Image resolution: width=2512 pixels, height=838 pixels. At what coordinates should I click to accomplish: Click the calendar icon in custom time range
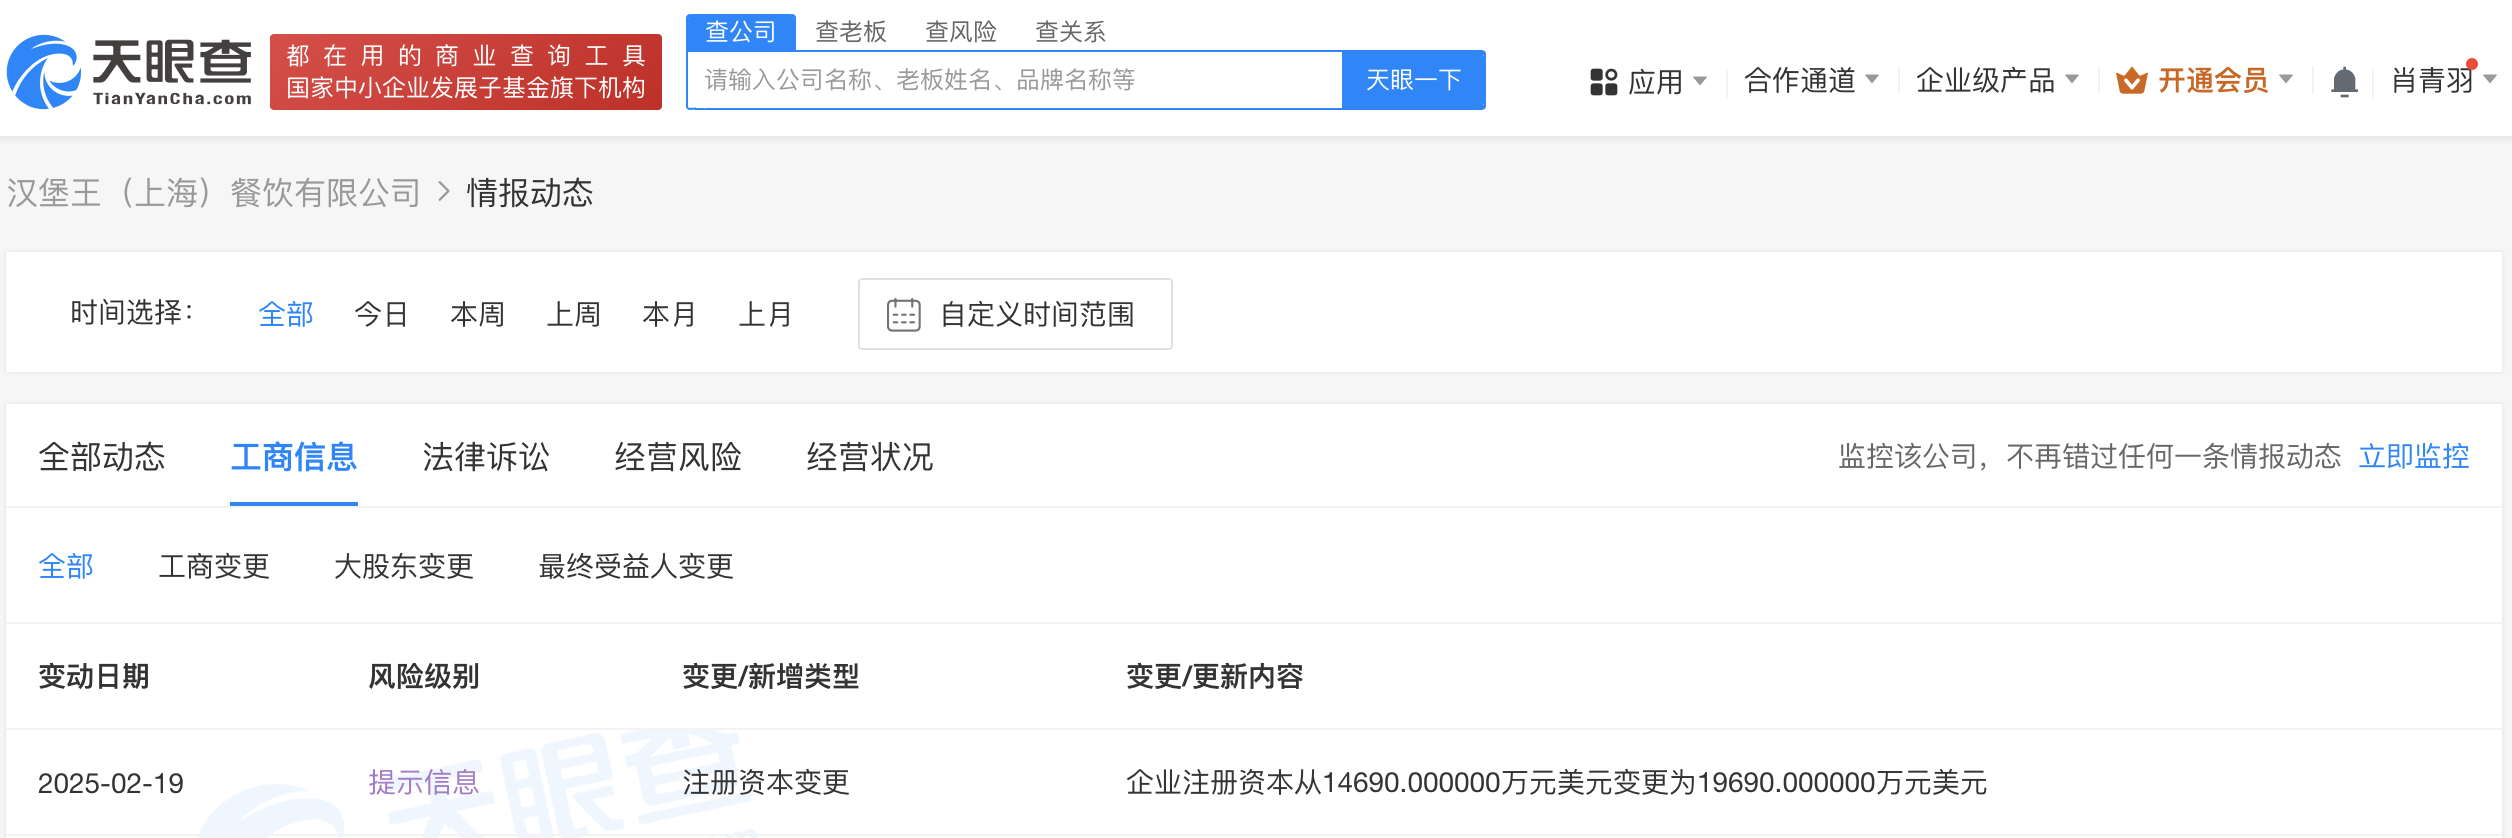point(903,315)
